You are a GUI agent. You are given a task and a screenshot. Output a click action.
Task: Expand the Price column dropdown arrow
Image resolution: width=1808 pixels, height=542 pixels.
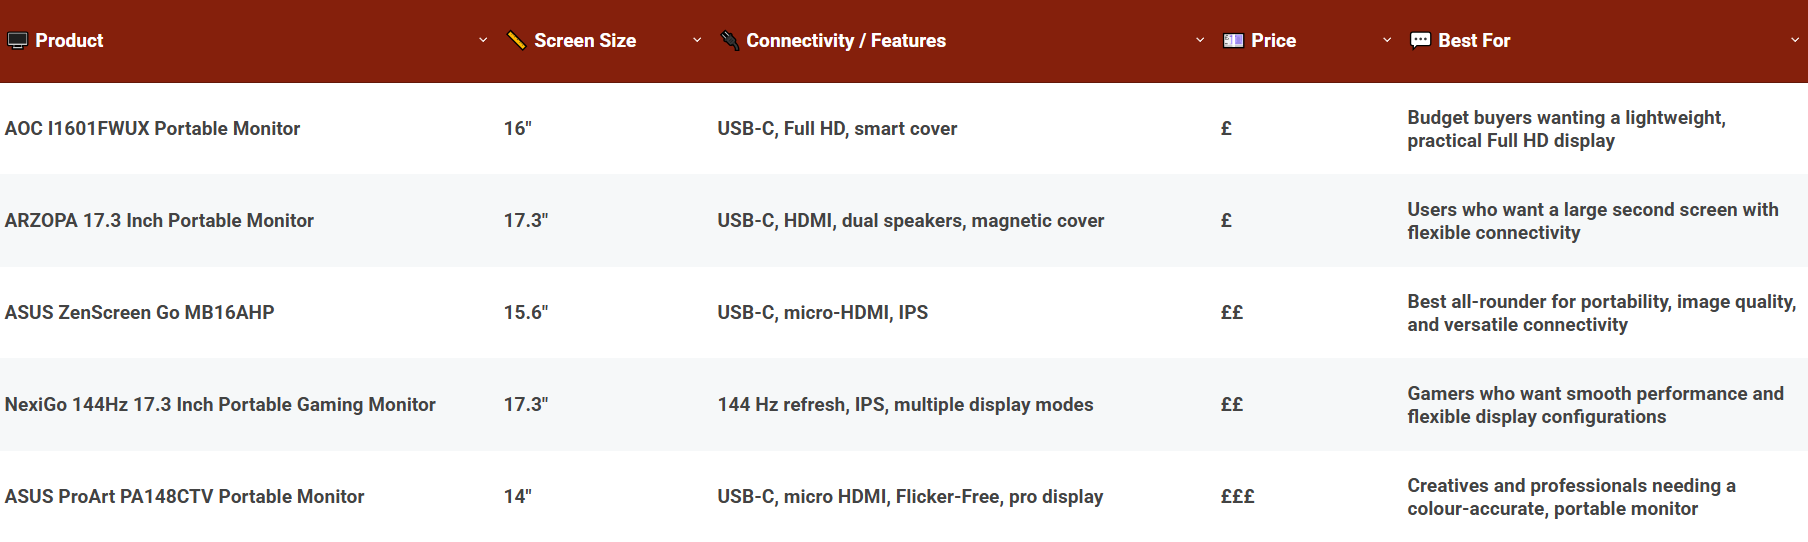[1387, 41]
